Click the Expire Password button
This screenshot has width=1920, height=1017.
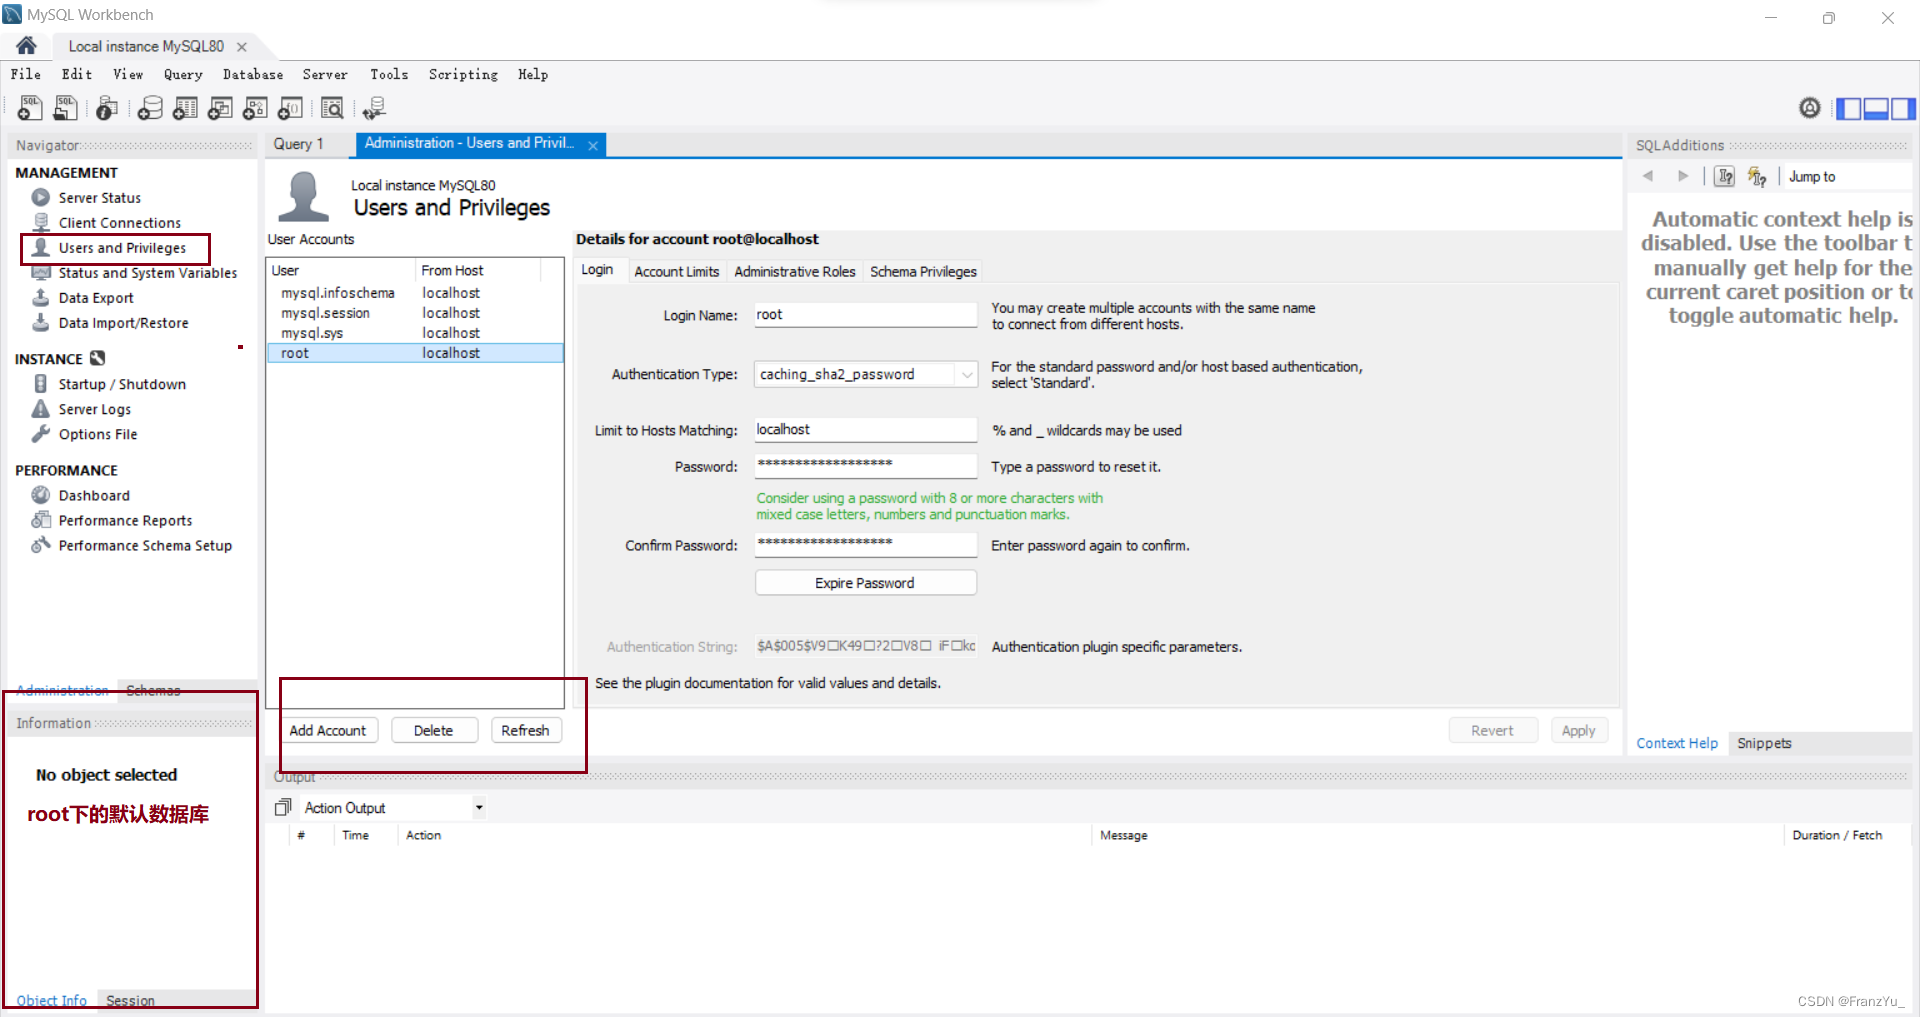[x=865, y=583]
